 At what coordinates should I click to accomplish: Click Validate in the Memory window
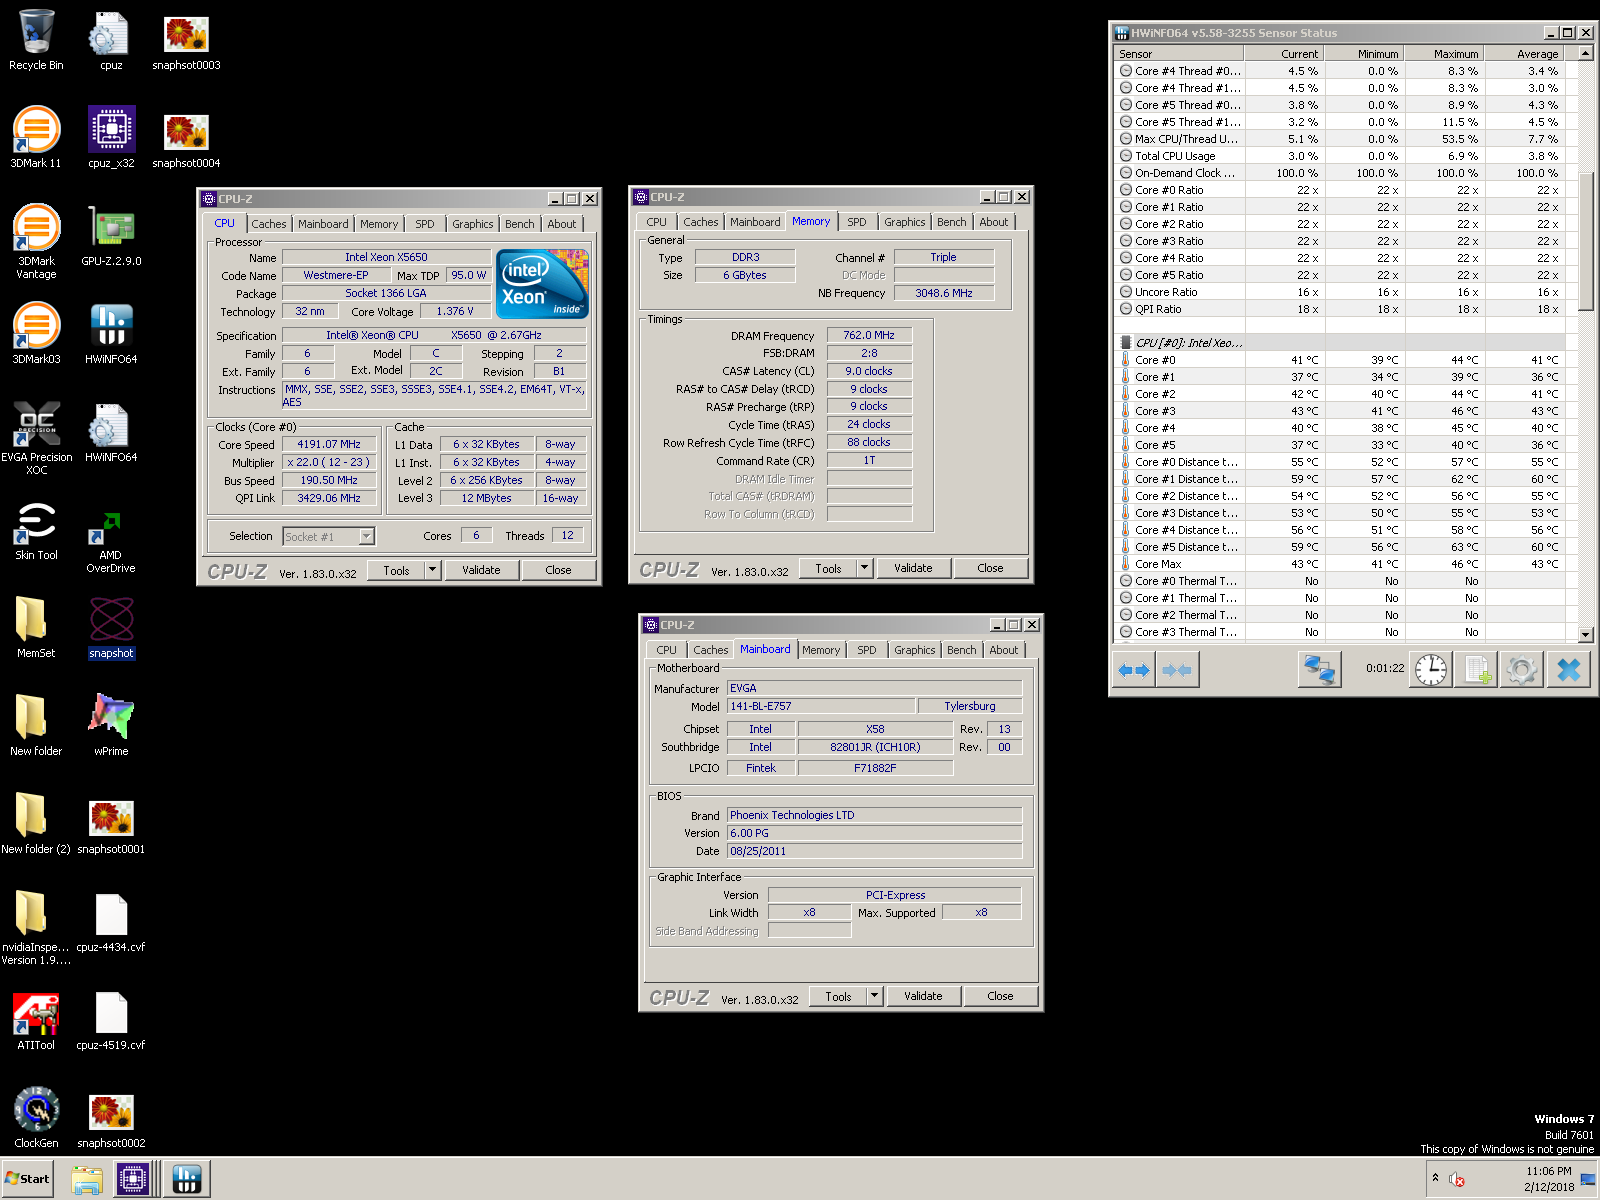pos(913,568)
